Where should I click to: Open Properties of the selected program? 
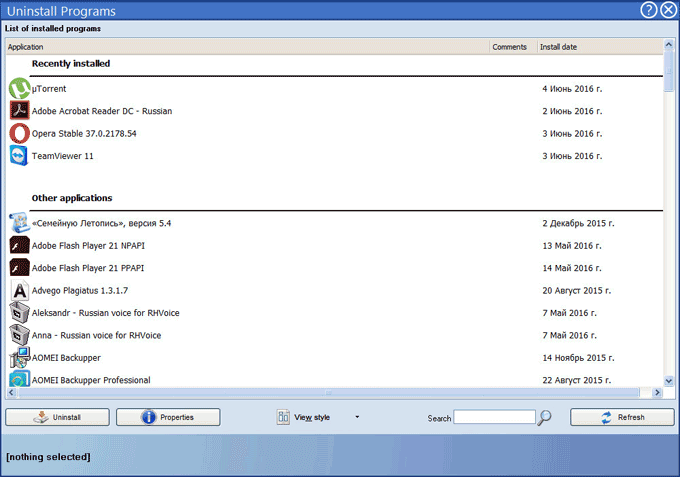168,417
